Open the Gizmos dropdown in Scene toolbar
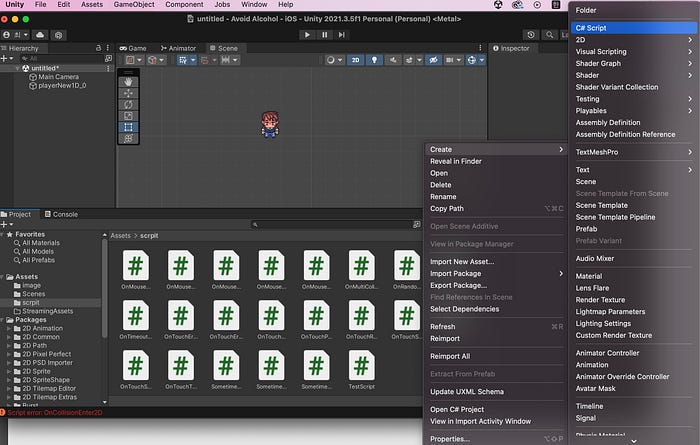 pos(475,60)
